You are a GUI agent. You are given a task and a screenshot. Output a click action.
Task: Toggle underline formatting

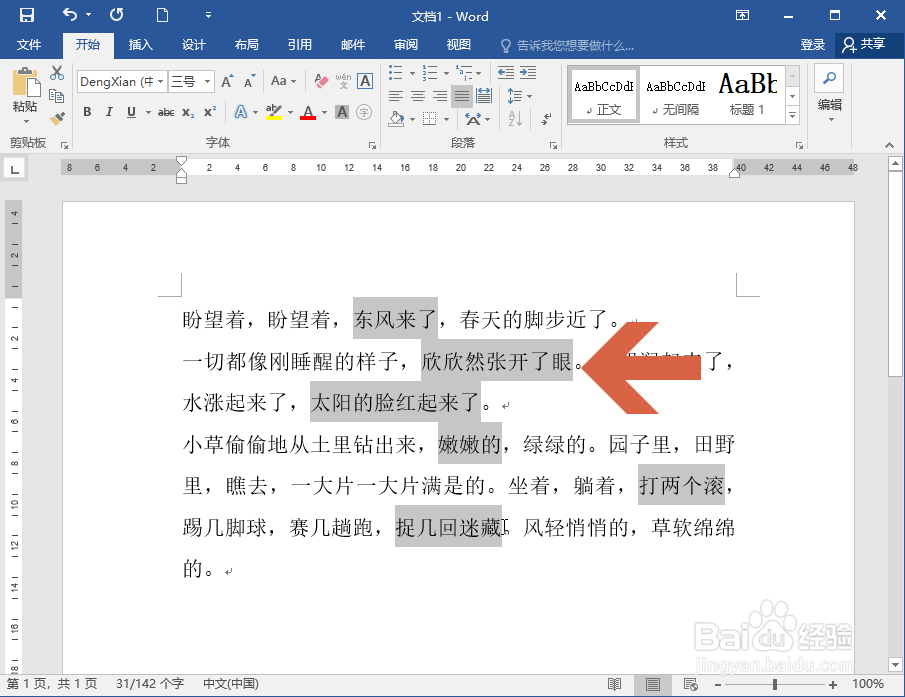[x=132, y=112]
